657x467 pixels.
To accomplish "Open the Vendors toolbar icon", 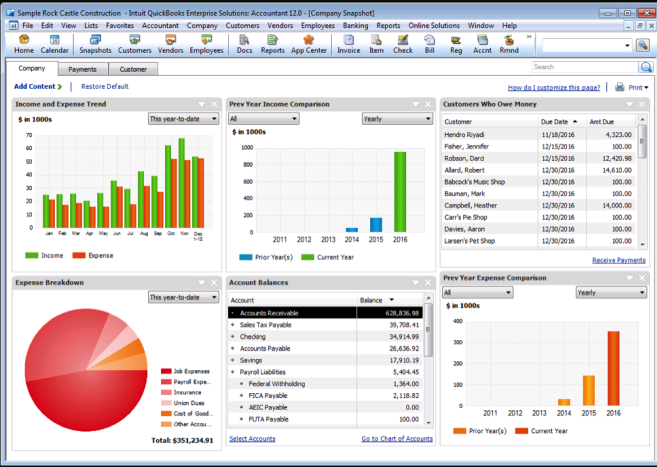I will click(x=170, y=44).
